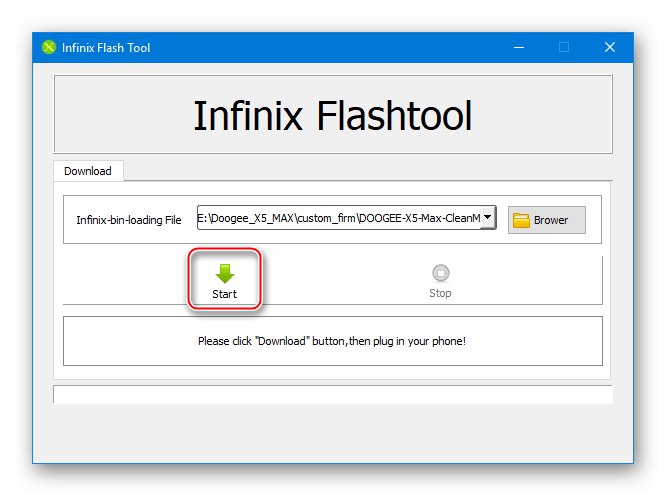Click the Infinix Flashtool heading banner
This screenshot has width=666, height=496.
(333, 115)
